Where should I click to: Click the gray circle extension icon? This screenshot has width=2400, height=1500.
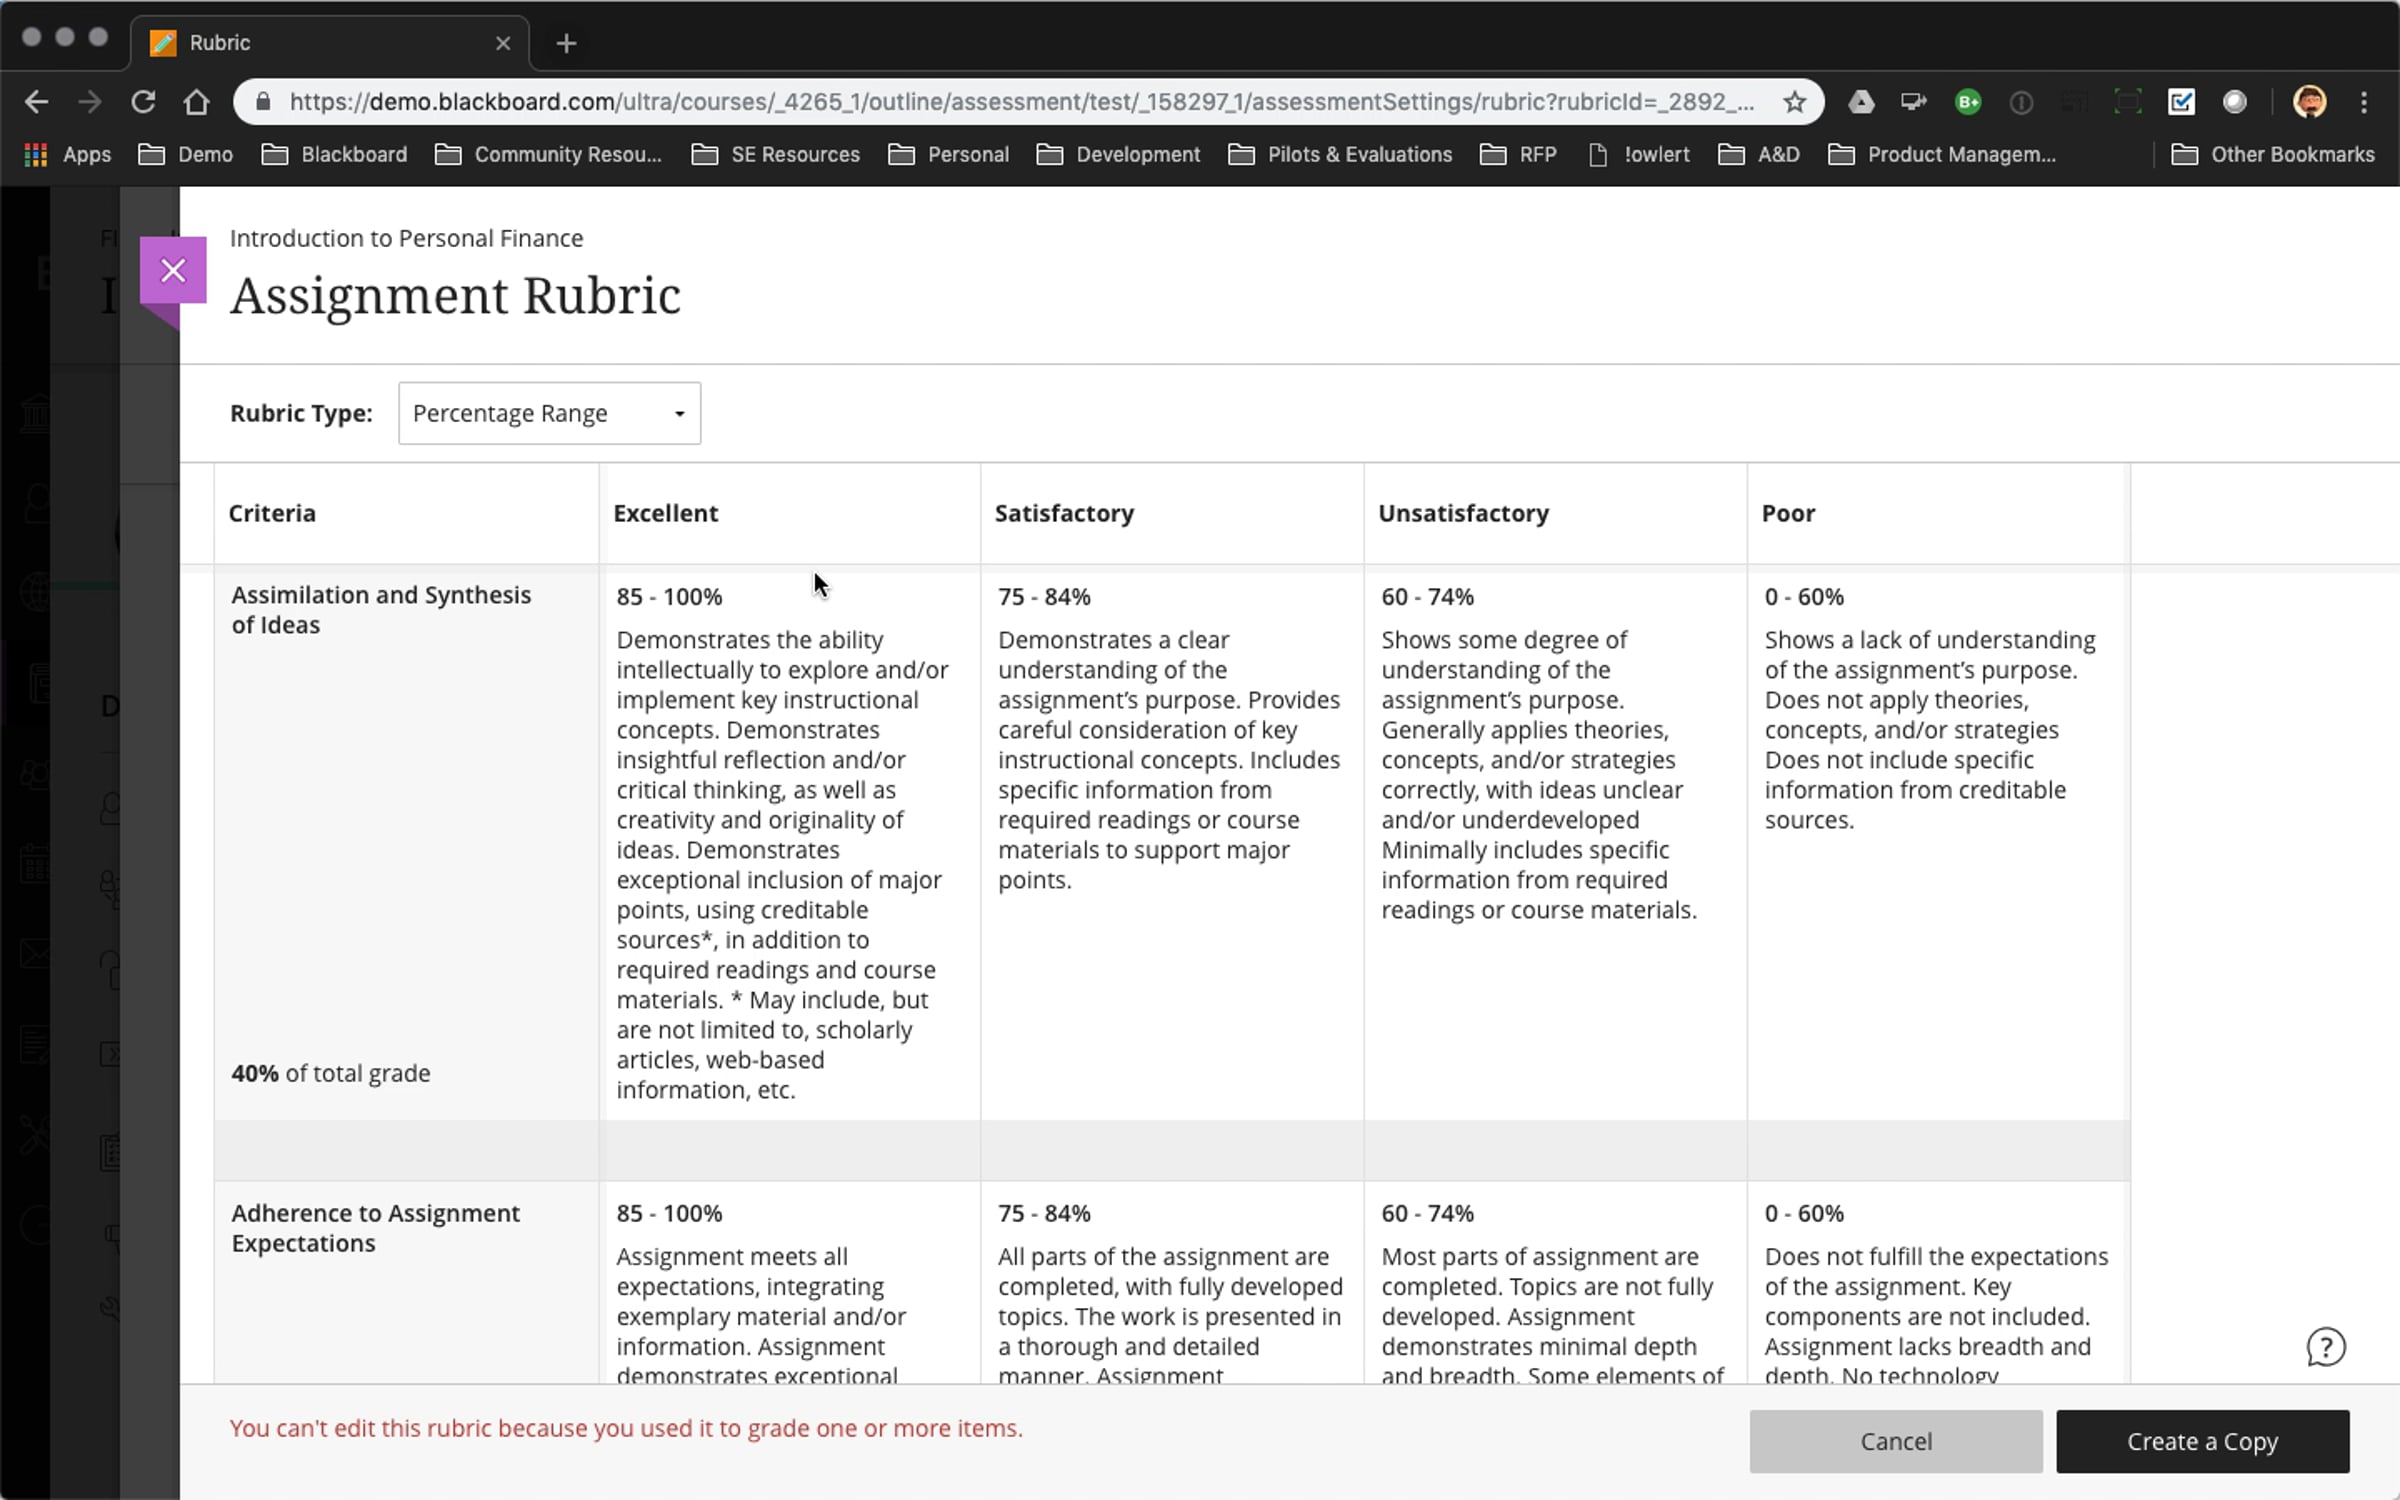pyautogui.click(x=2235, y=102)
